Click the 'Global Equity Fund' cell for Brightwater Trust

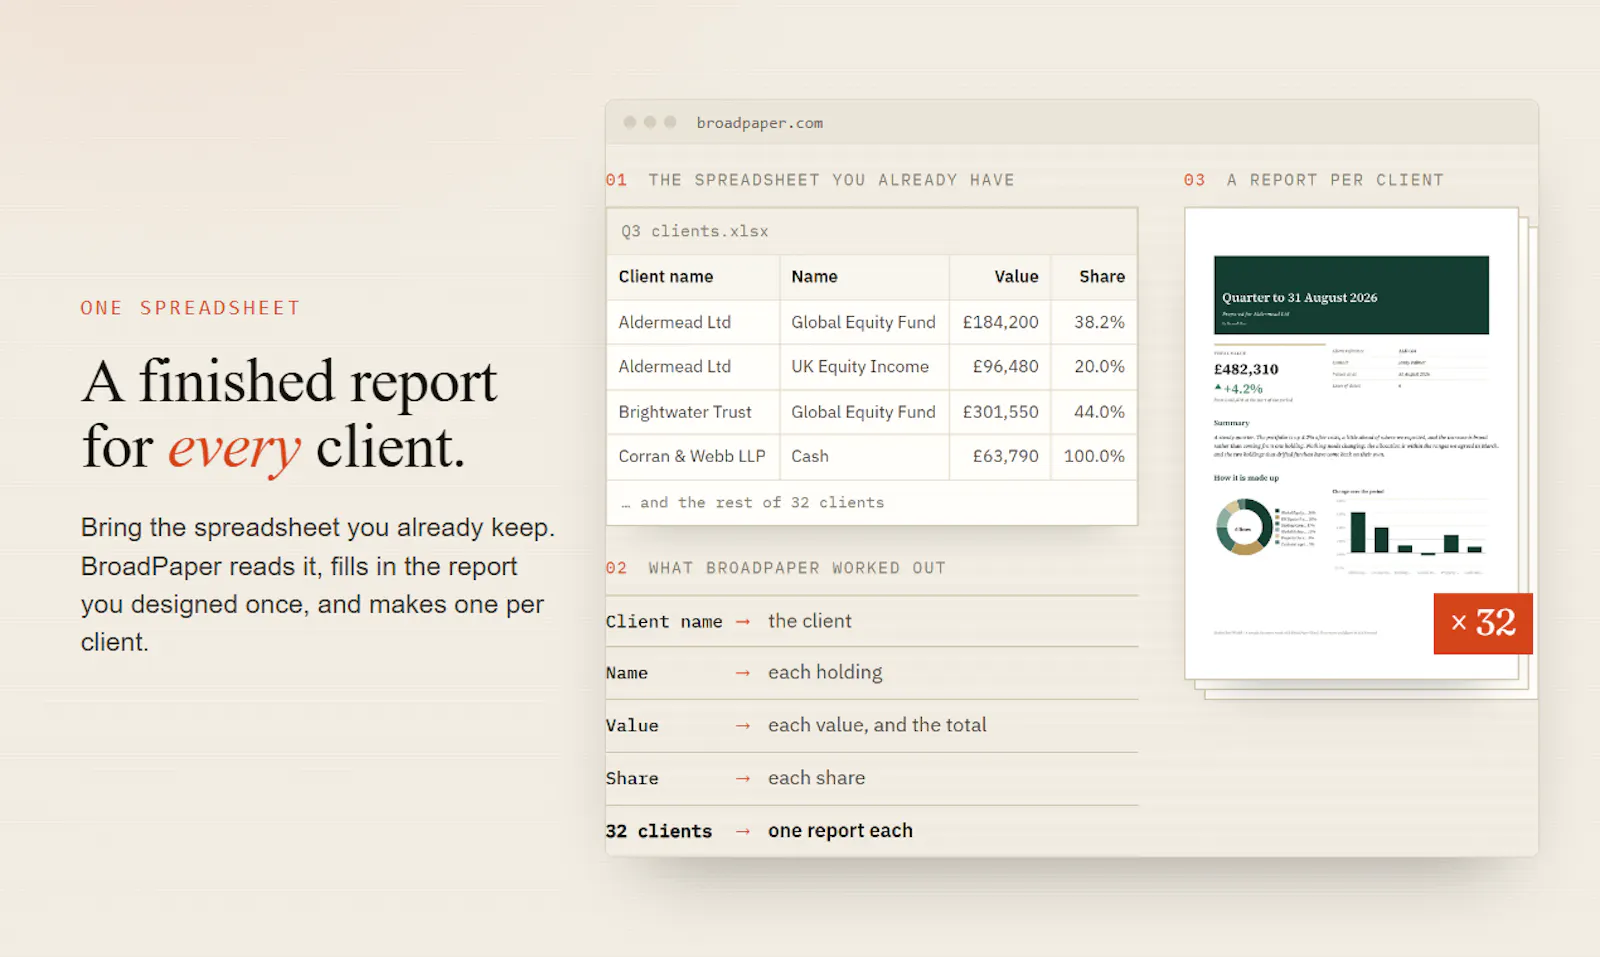tap(863, 412)
